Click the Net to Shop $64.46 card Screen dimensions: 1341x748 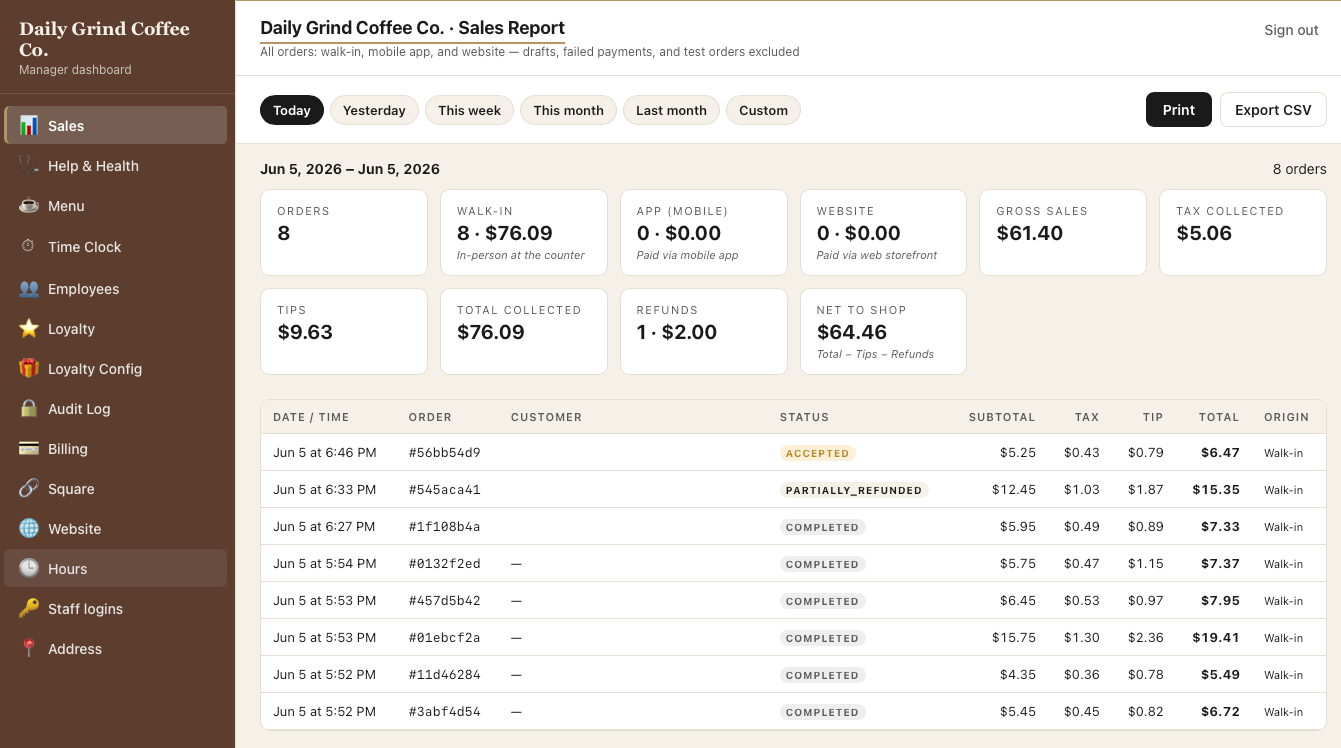click(x=883, y=331)
